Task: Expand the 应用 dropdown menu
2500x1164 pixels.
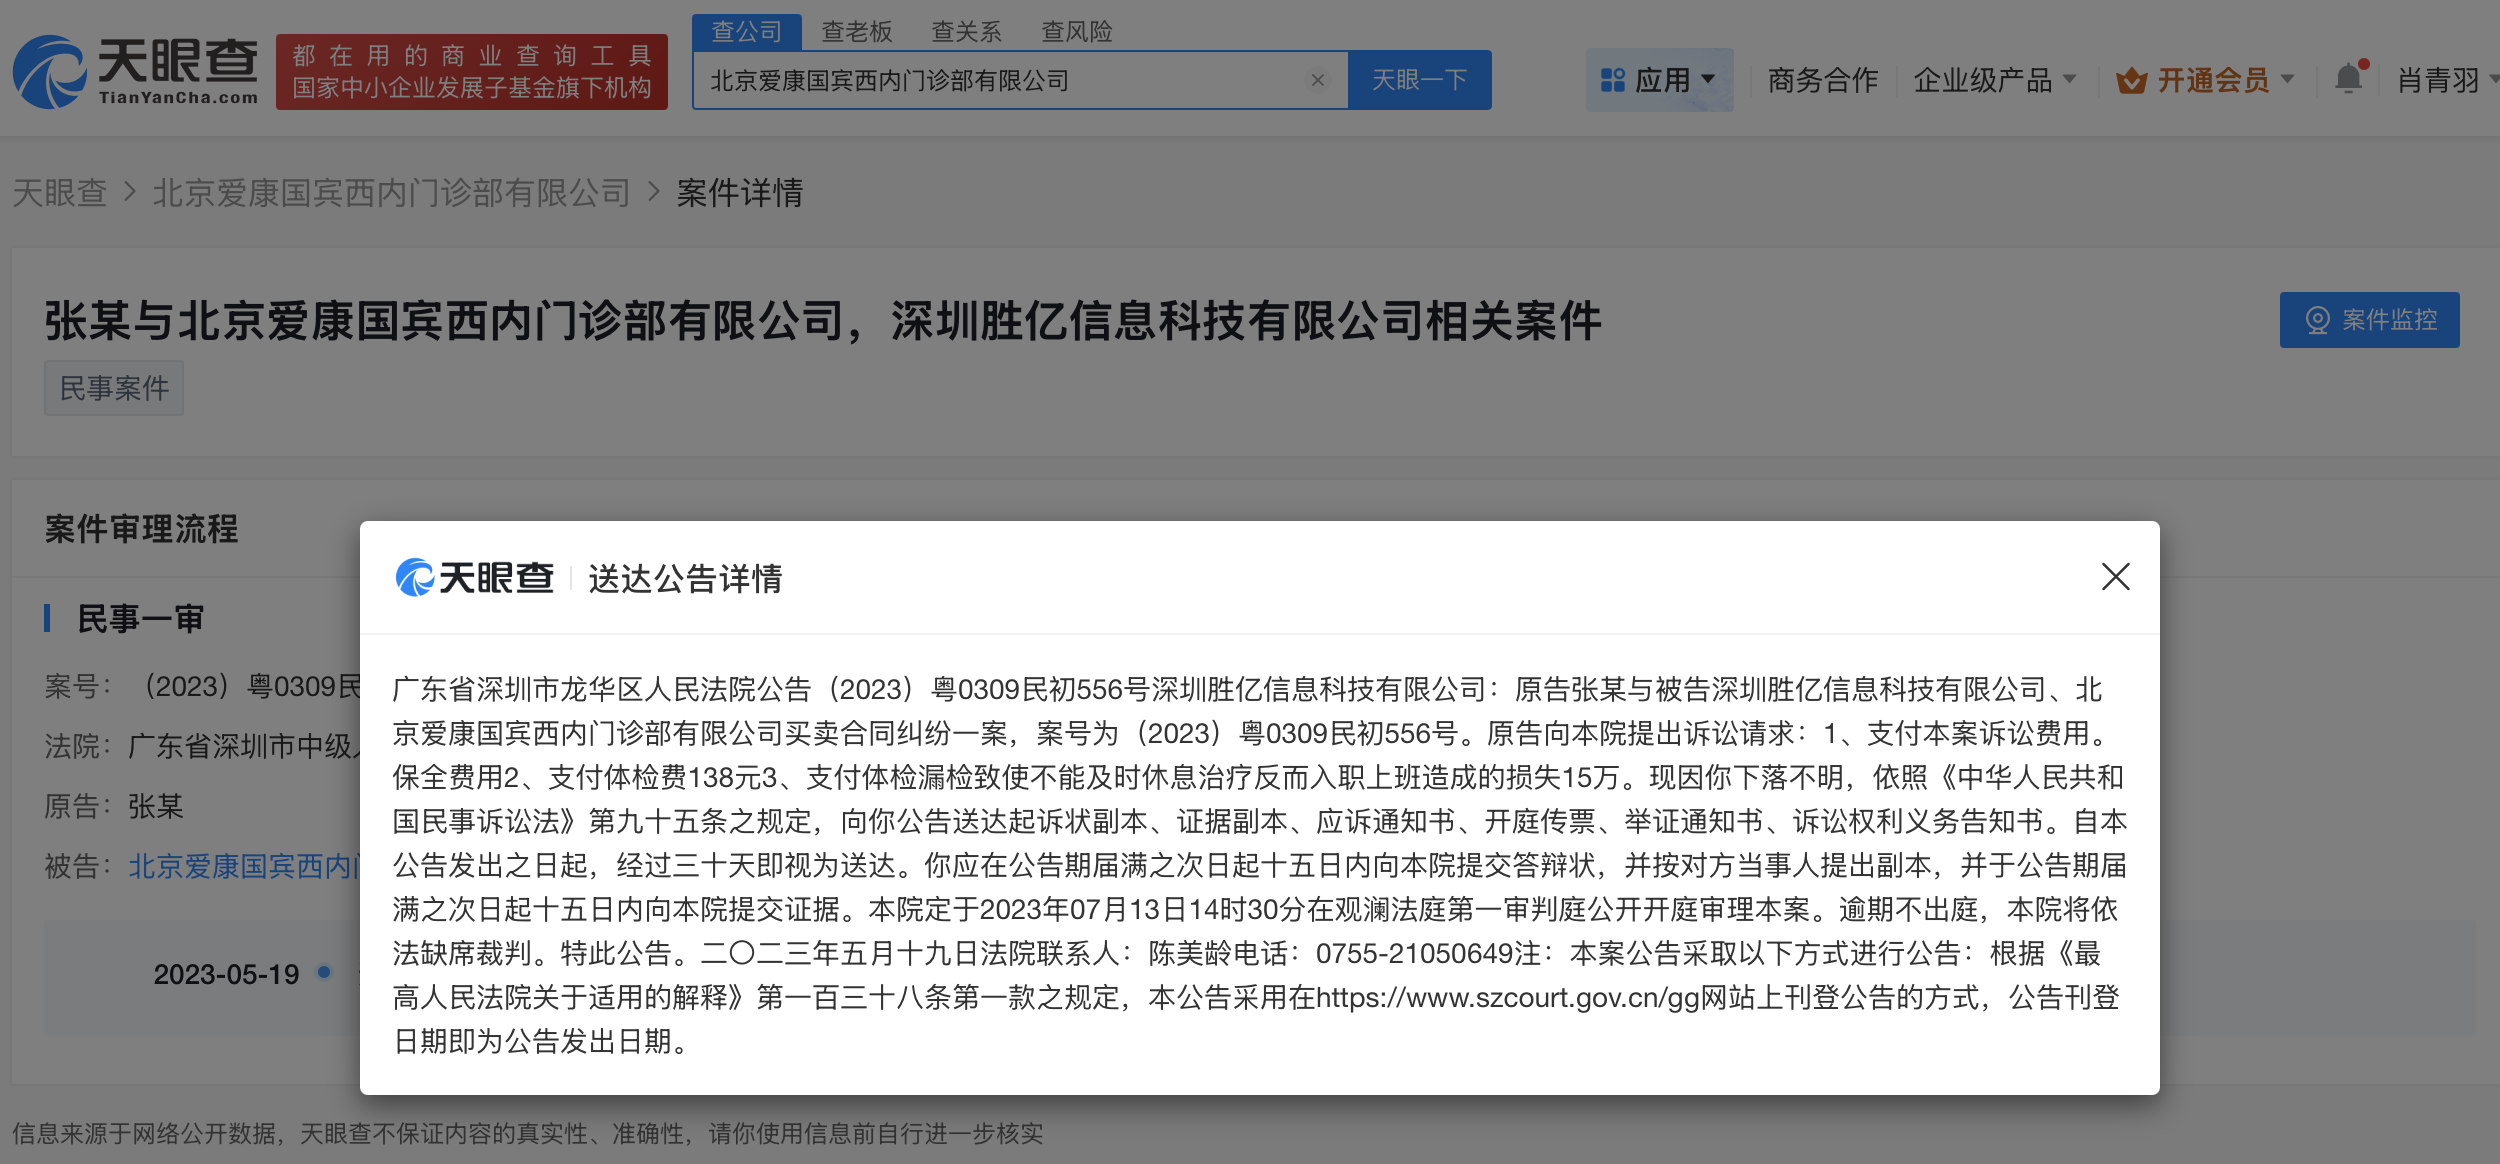Action: [1709, 79]
